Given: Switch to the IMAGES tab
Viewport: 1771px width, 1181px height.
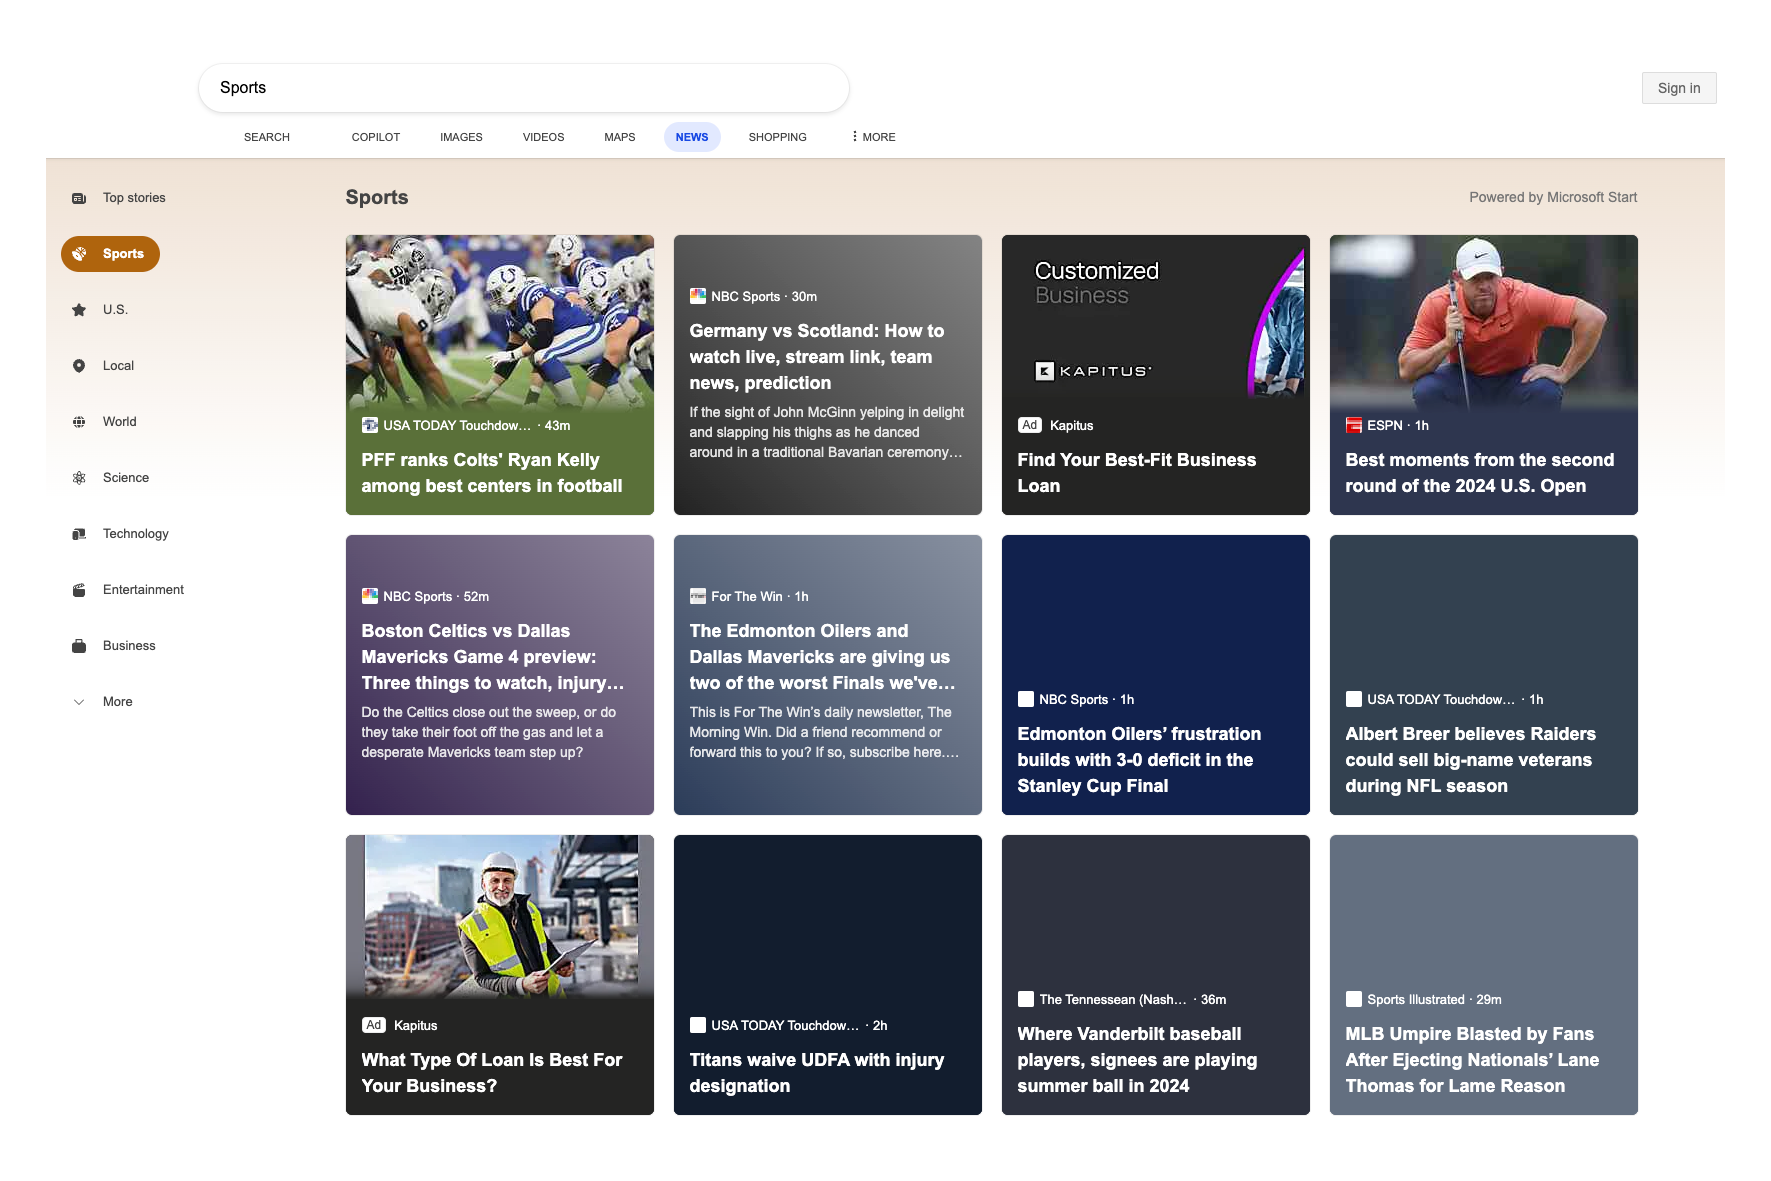Looking at the screenshot, I should [x=461, y=137].
